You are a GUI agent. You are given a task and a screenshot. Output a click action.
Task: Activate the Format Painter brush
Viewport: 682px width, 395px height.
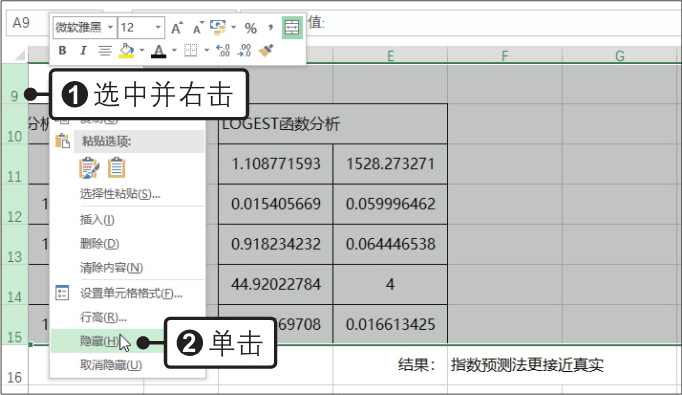pyautogui.click(x=266, y=50)
